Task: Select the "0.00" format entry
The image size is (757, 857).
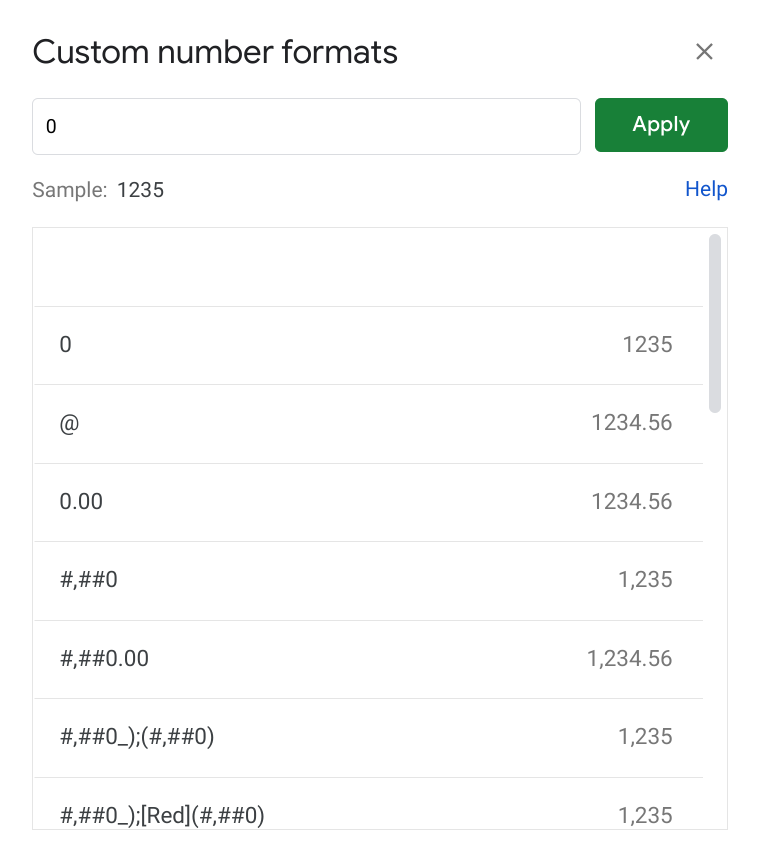Action: tap(82, 502)
